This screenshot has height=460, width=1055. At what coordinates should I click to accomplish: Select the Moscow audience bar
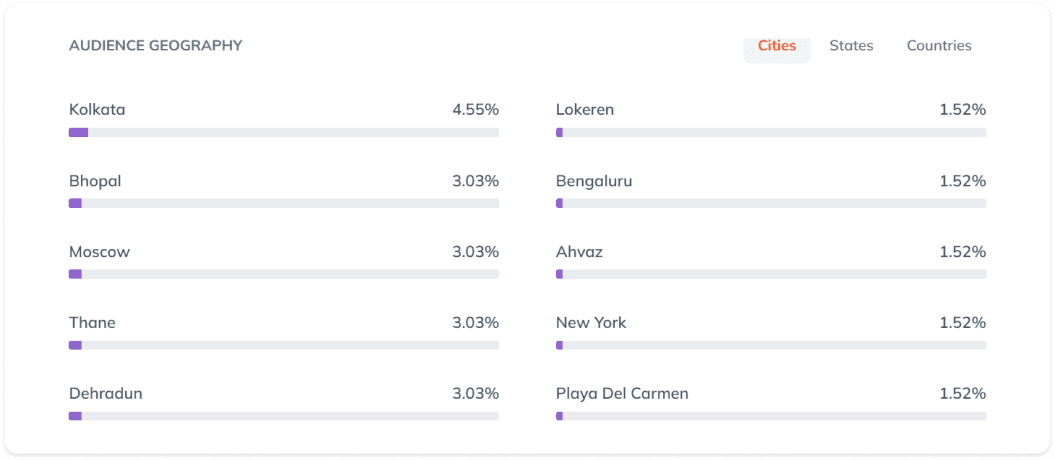(284, 274)
